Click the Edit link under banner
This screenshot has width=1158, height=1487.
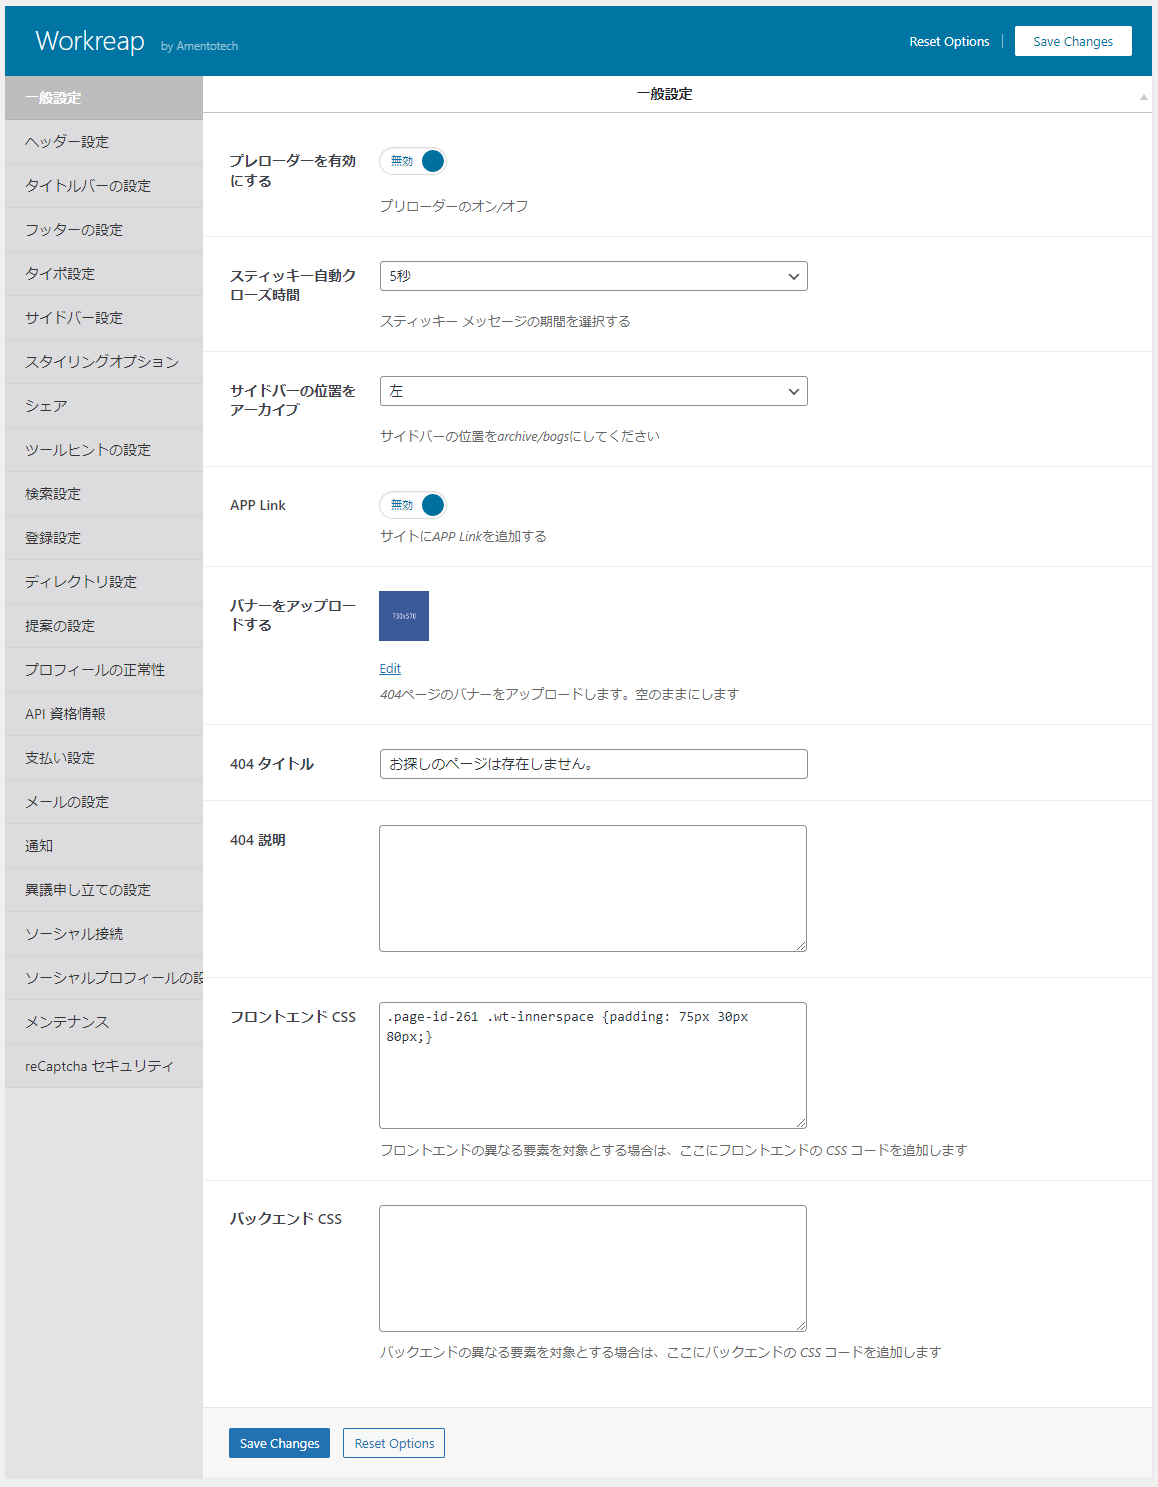click(x=390, y=669)
